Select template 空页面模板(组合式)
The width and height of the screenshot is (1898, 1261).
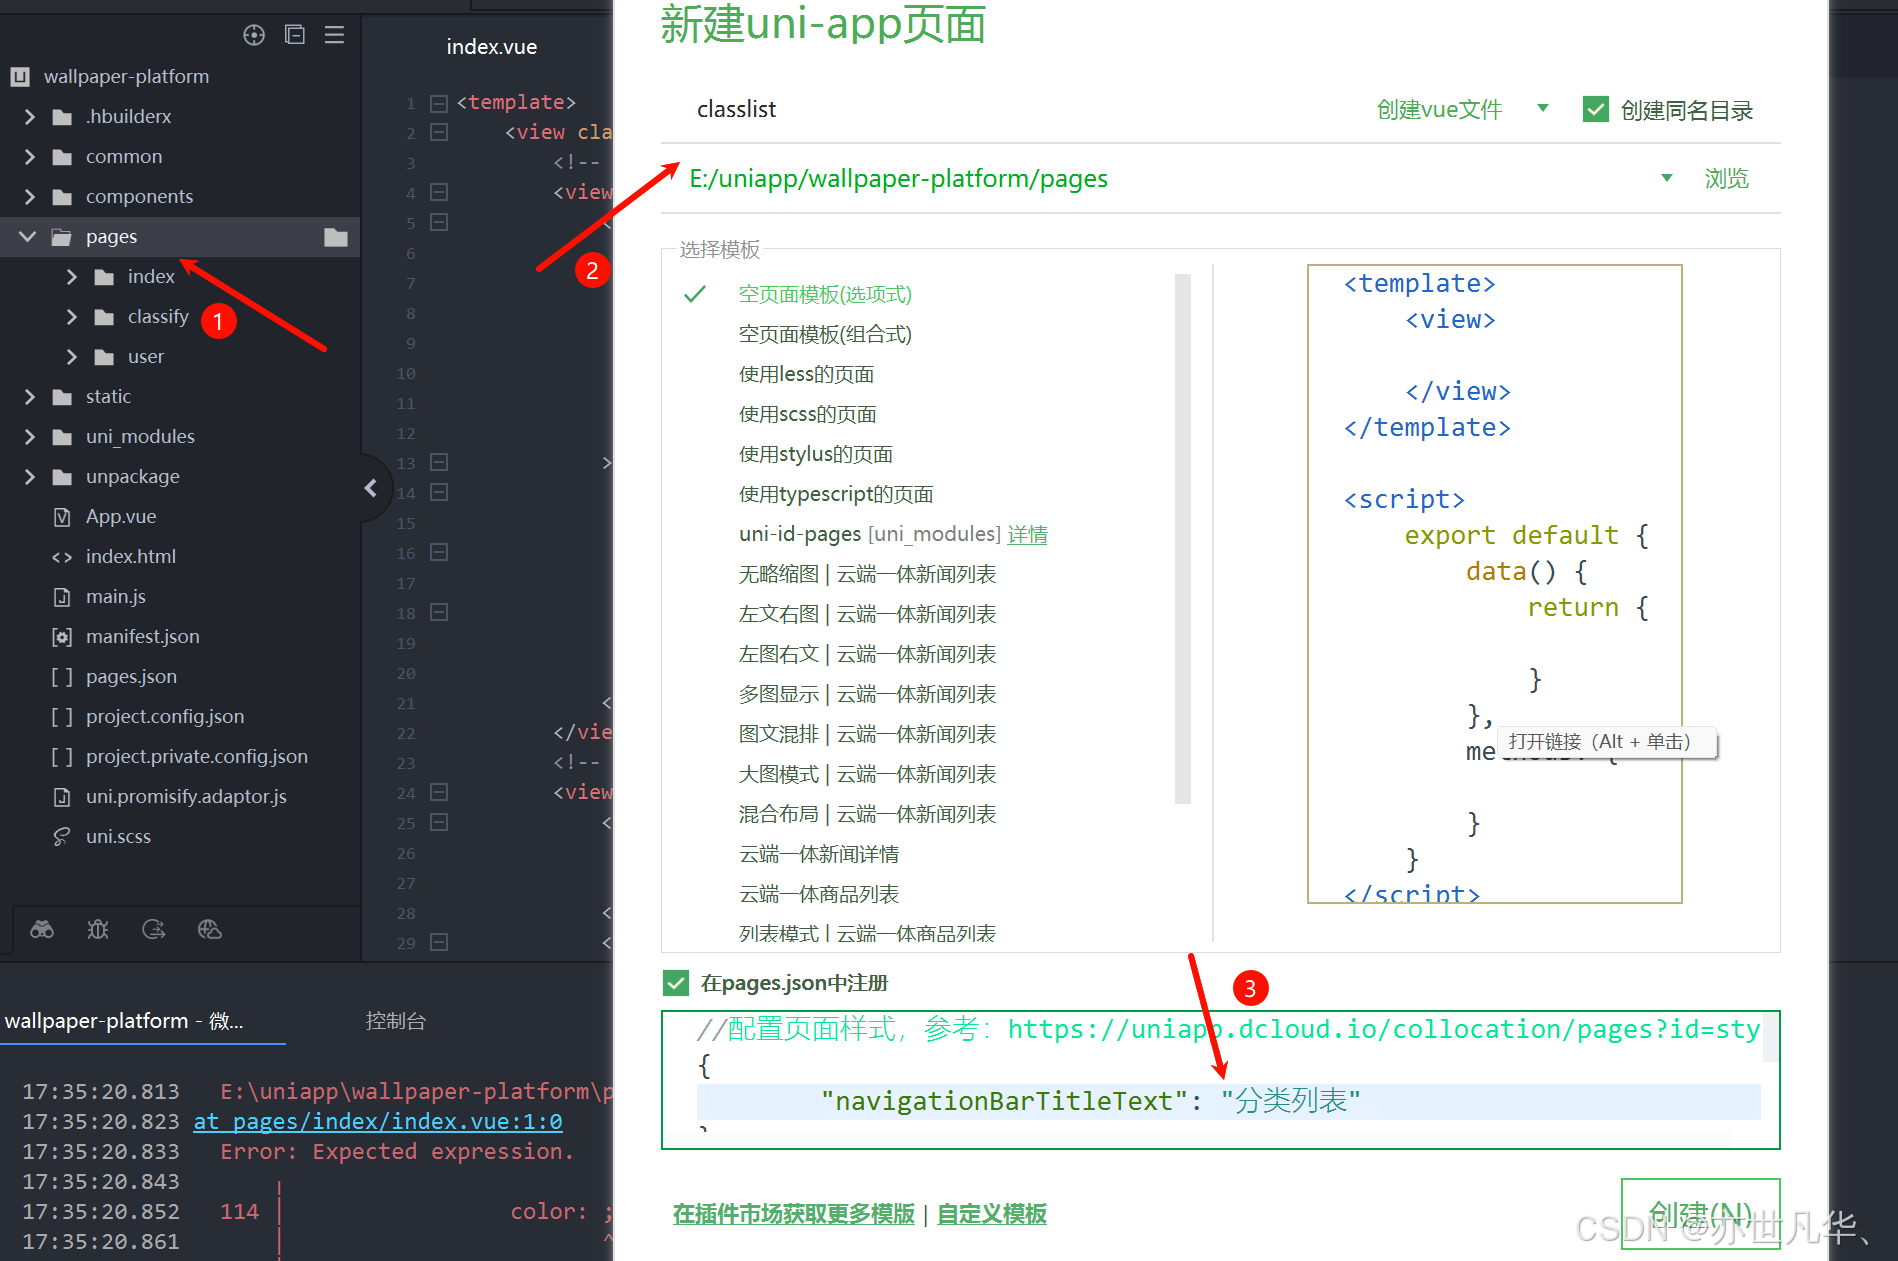tap(825, 334)
